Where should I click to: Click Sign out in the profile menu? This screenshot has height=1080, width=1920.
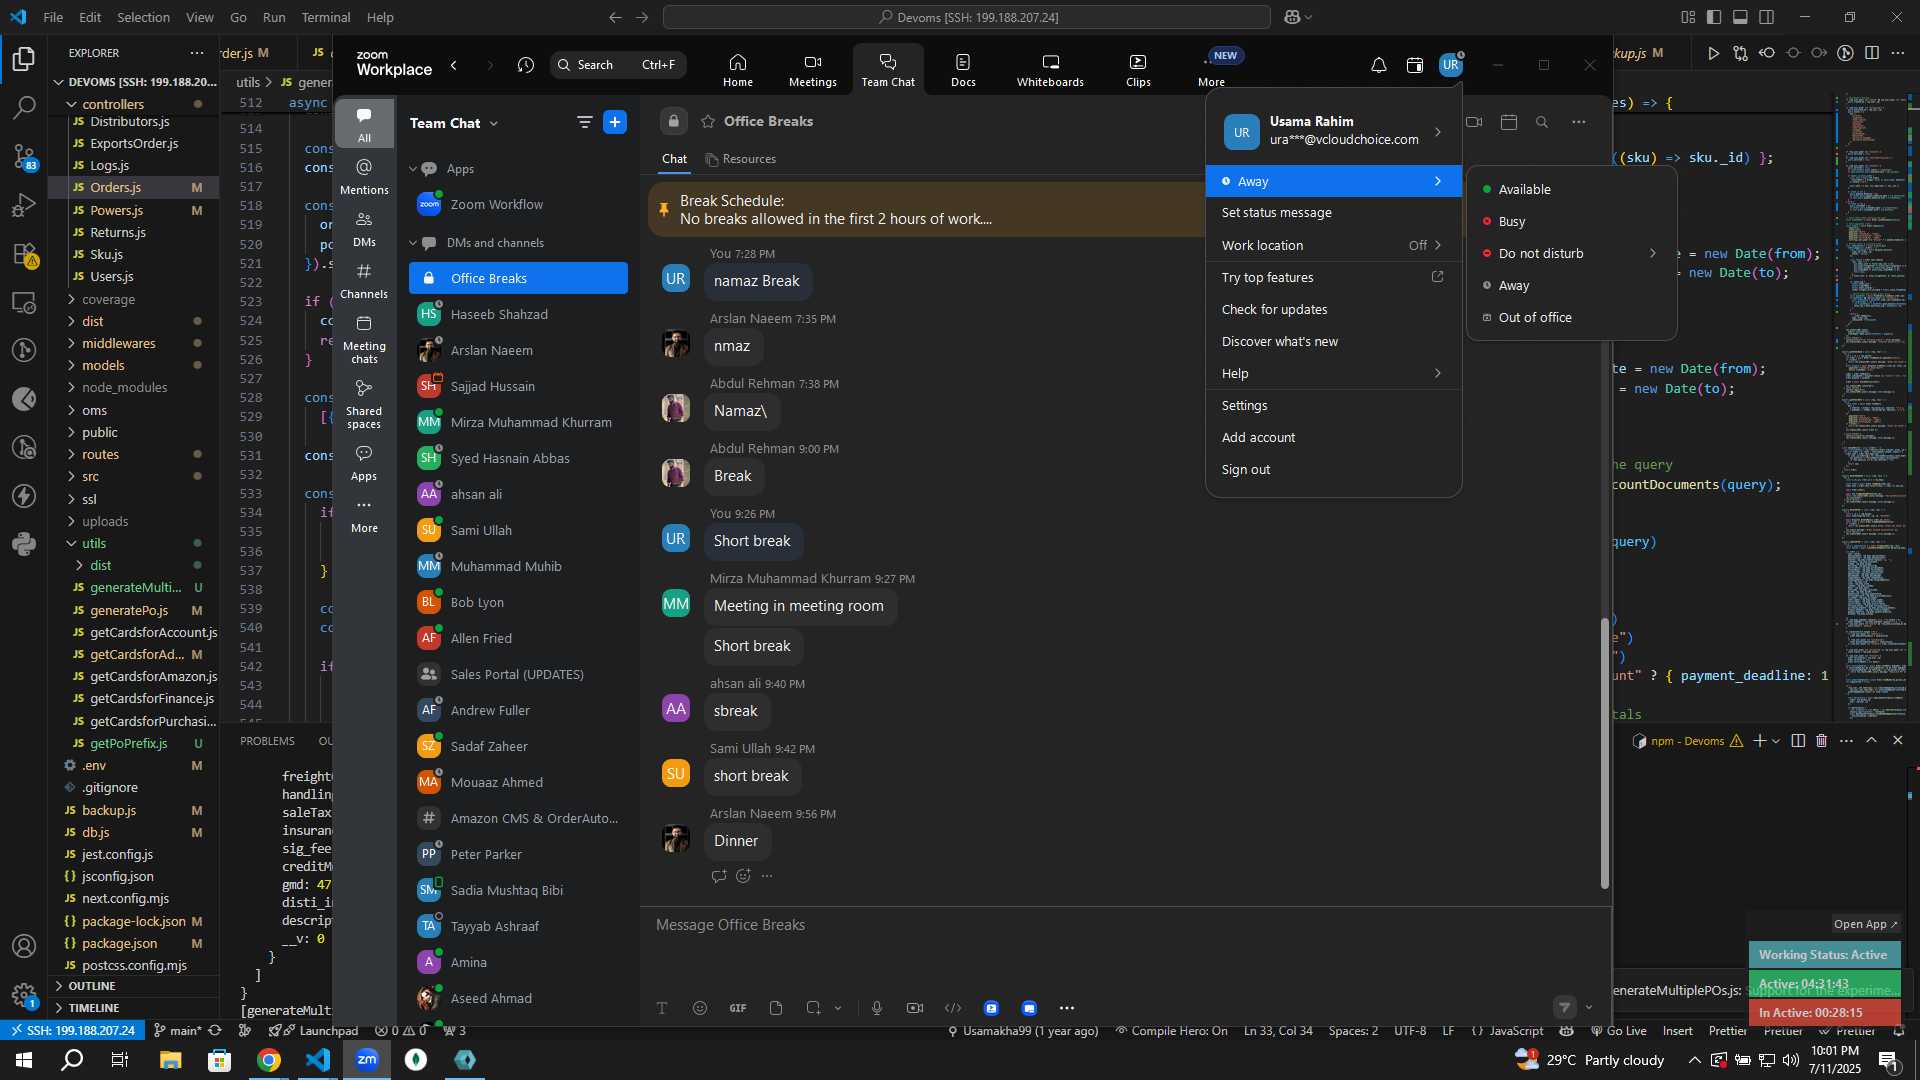[x=1333, y=469]
